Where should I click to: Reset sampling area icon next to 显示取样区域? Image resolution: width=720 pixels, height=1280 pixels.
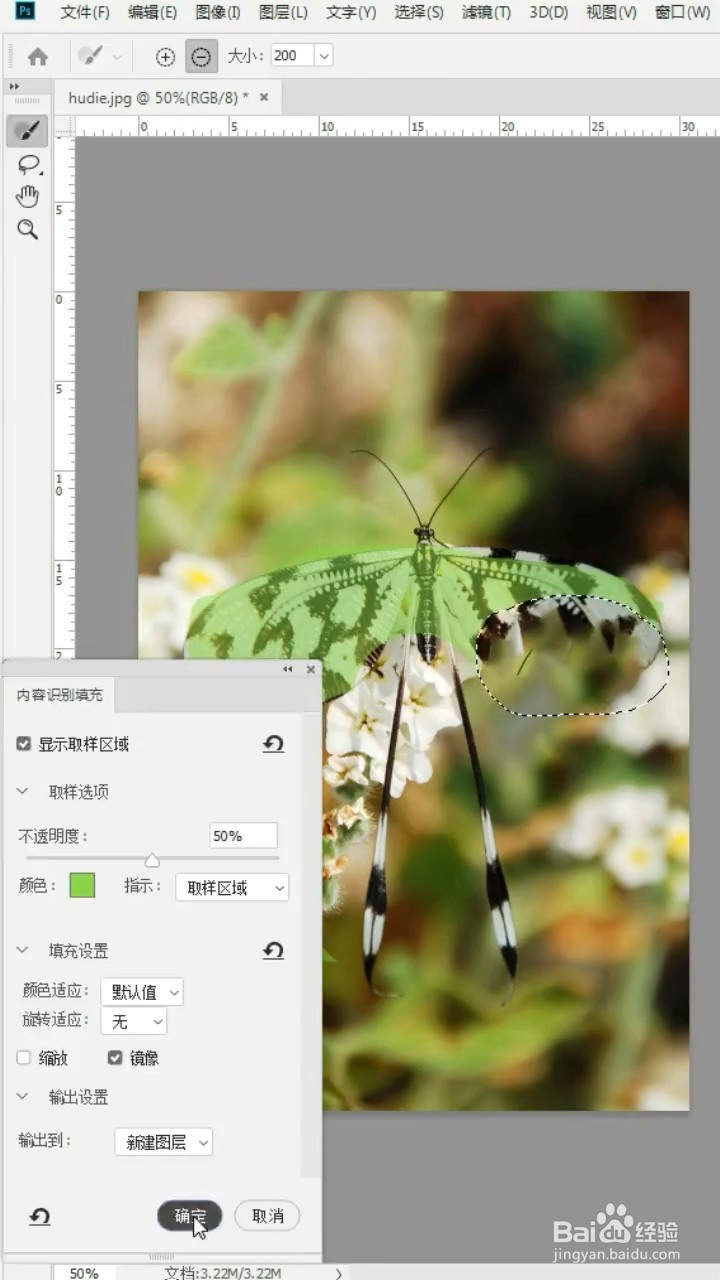pyautogui.click(x=273, y=744)
